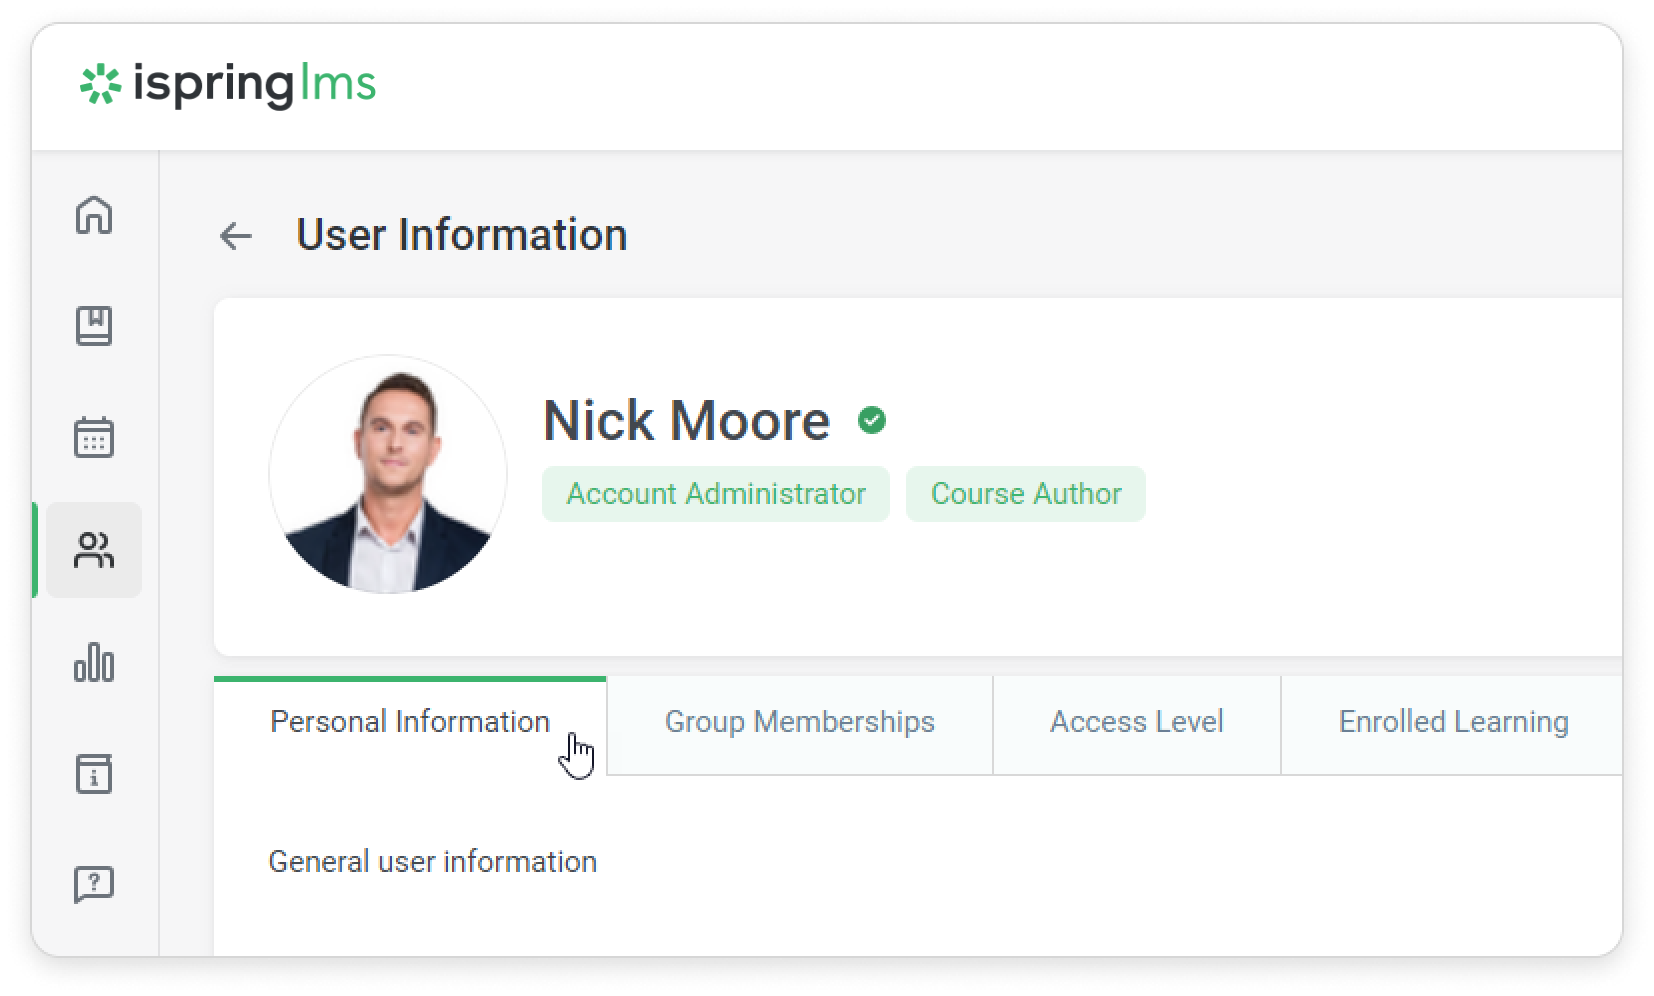The image size is (1654, 996).
Task: Open the Enrolled Learning tab
Action: (x=1453, y=722)
